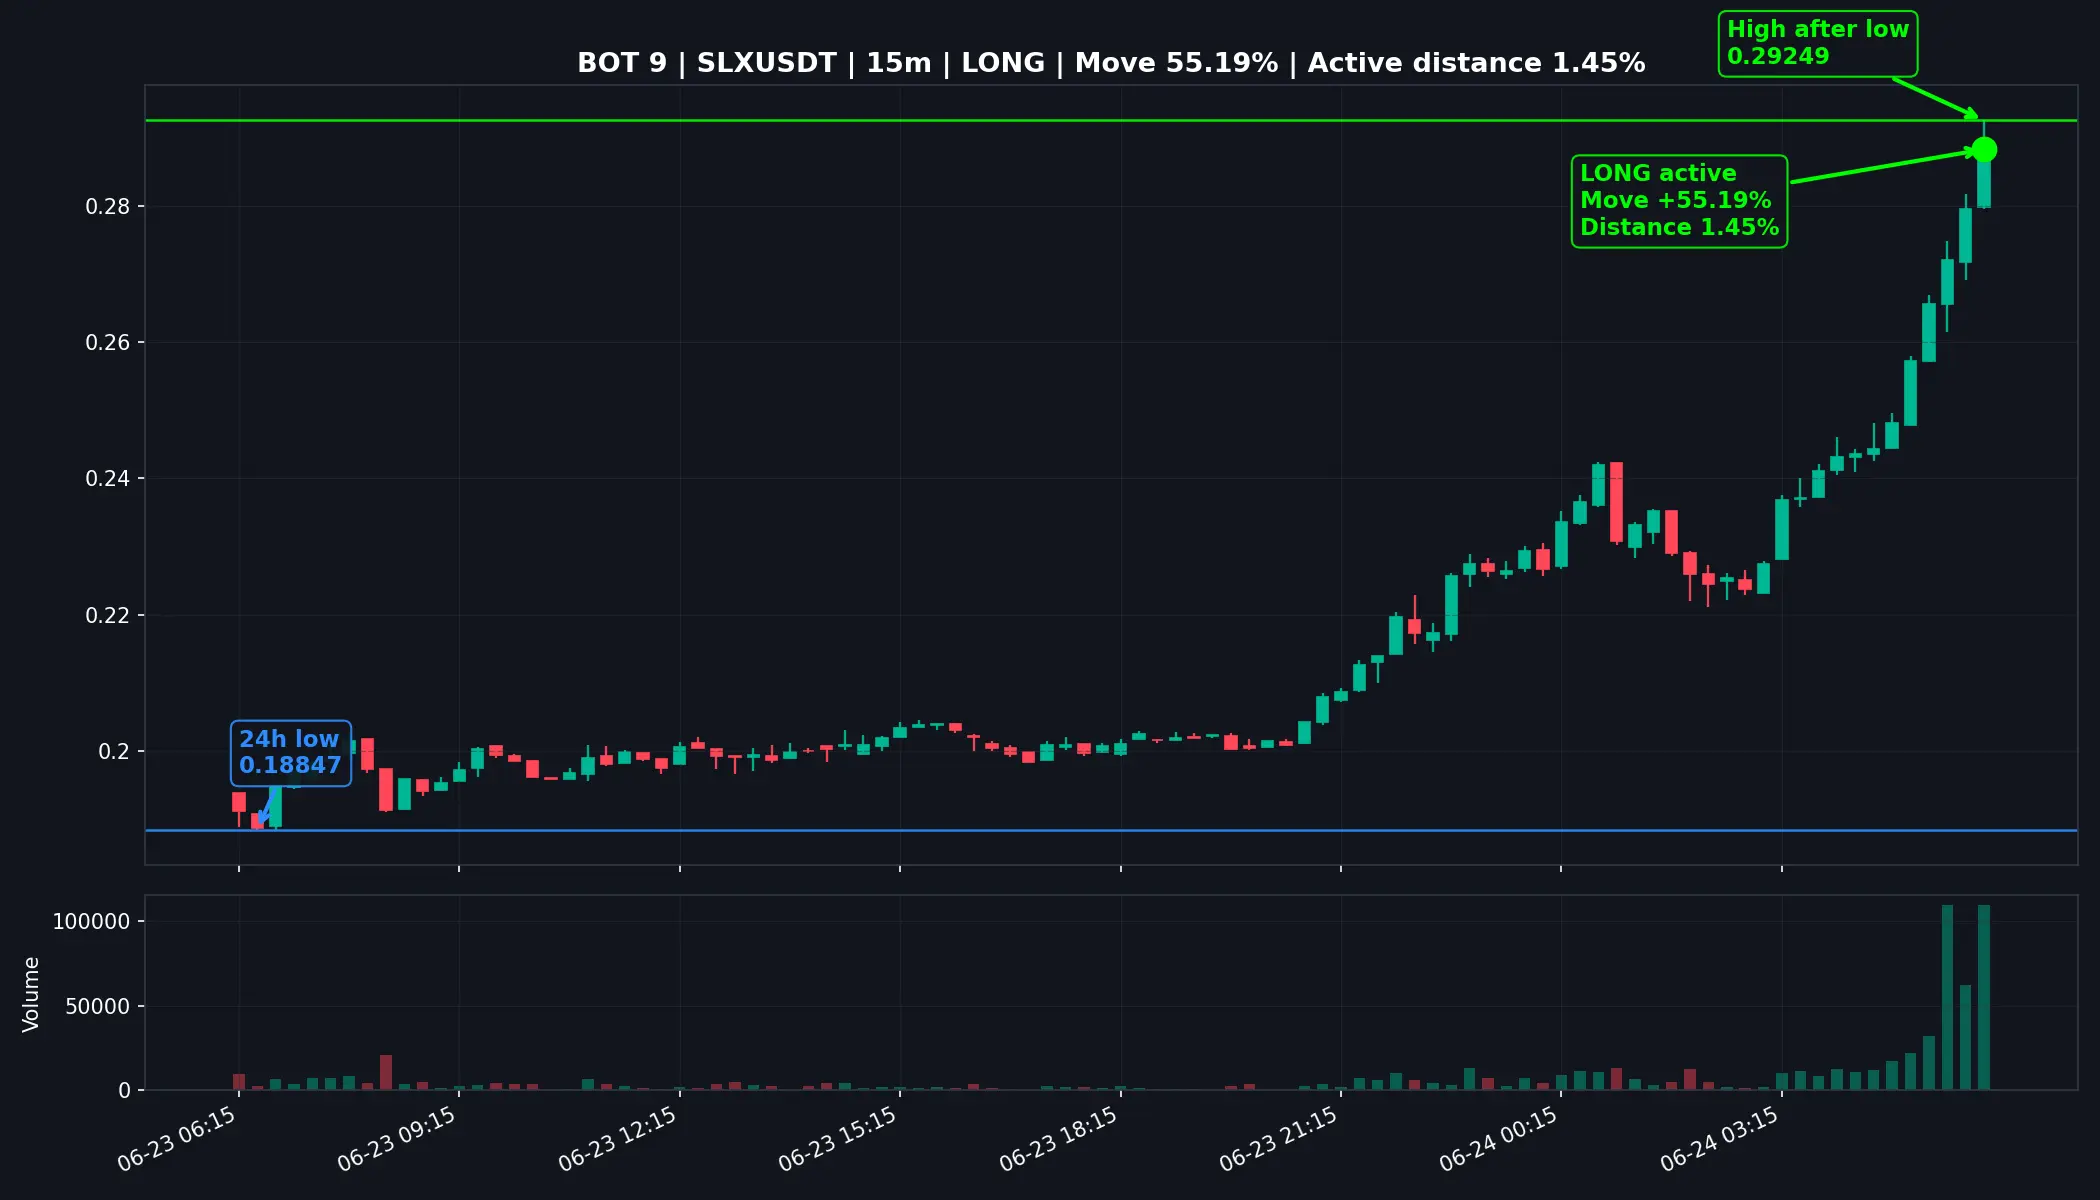This screenshot has width=2100, height=1200.
Task: Click the 100000 volume axis label
Action: (x=92, y=922)
